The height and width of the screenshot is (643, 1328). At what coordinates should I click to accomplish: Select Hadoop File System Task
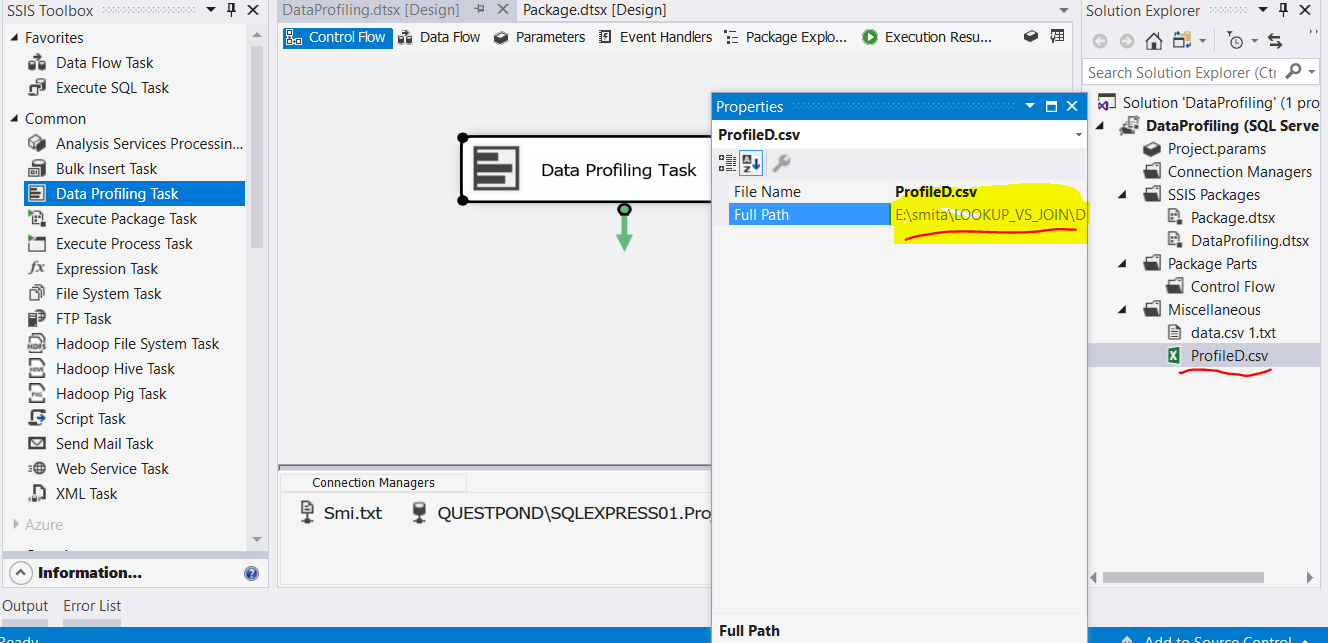pos(137,344)
